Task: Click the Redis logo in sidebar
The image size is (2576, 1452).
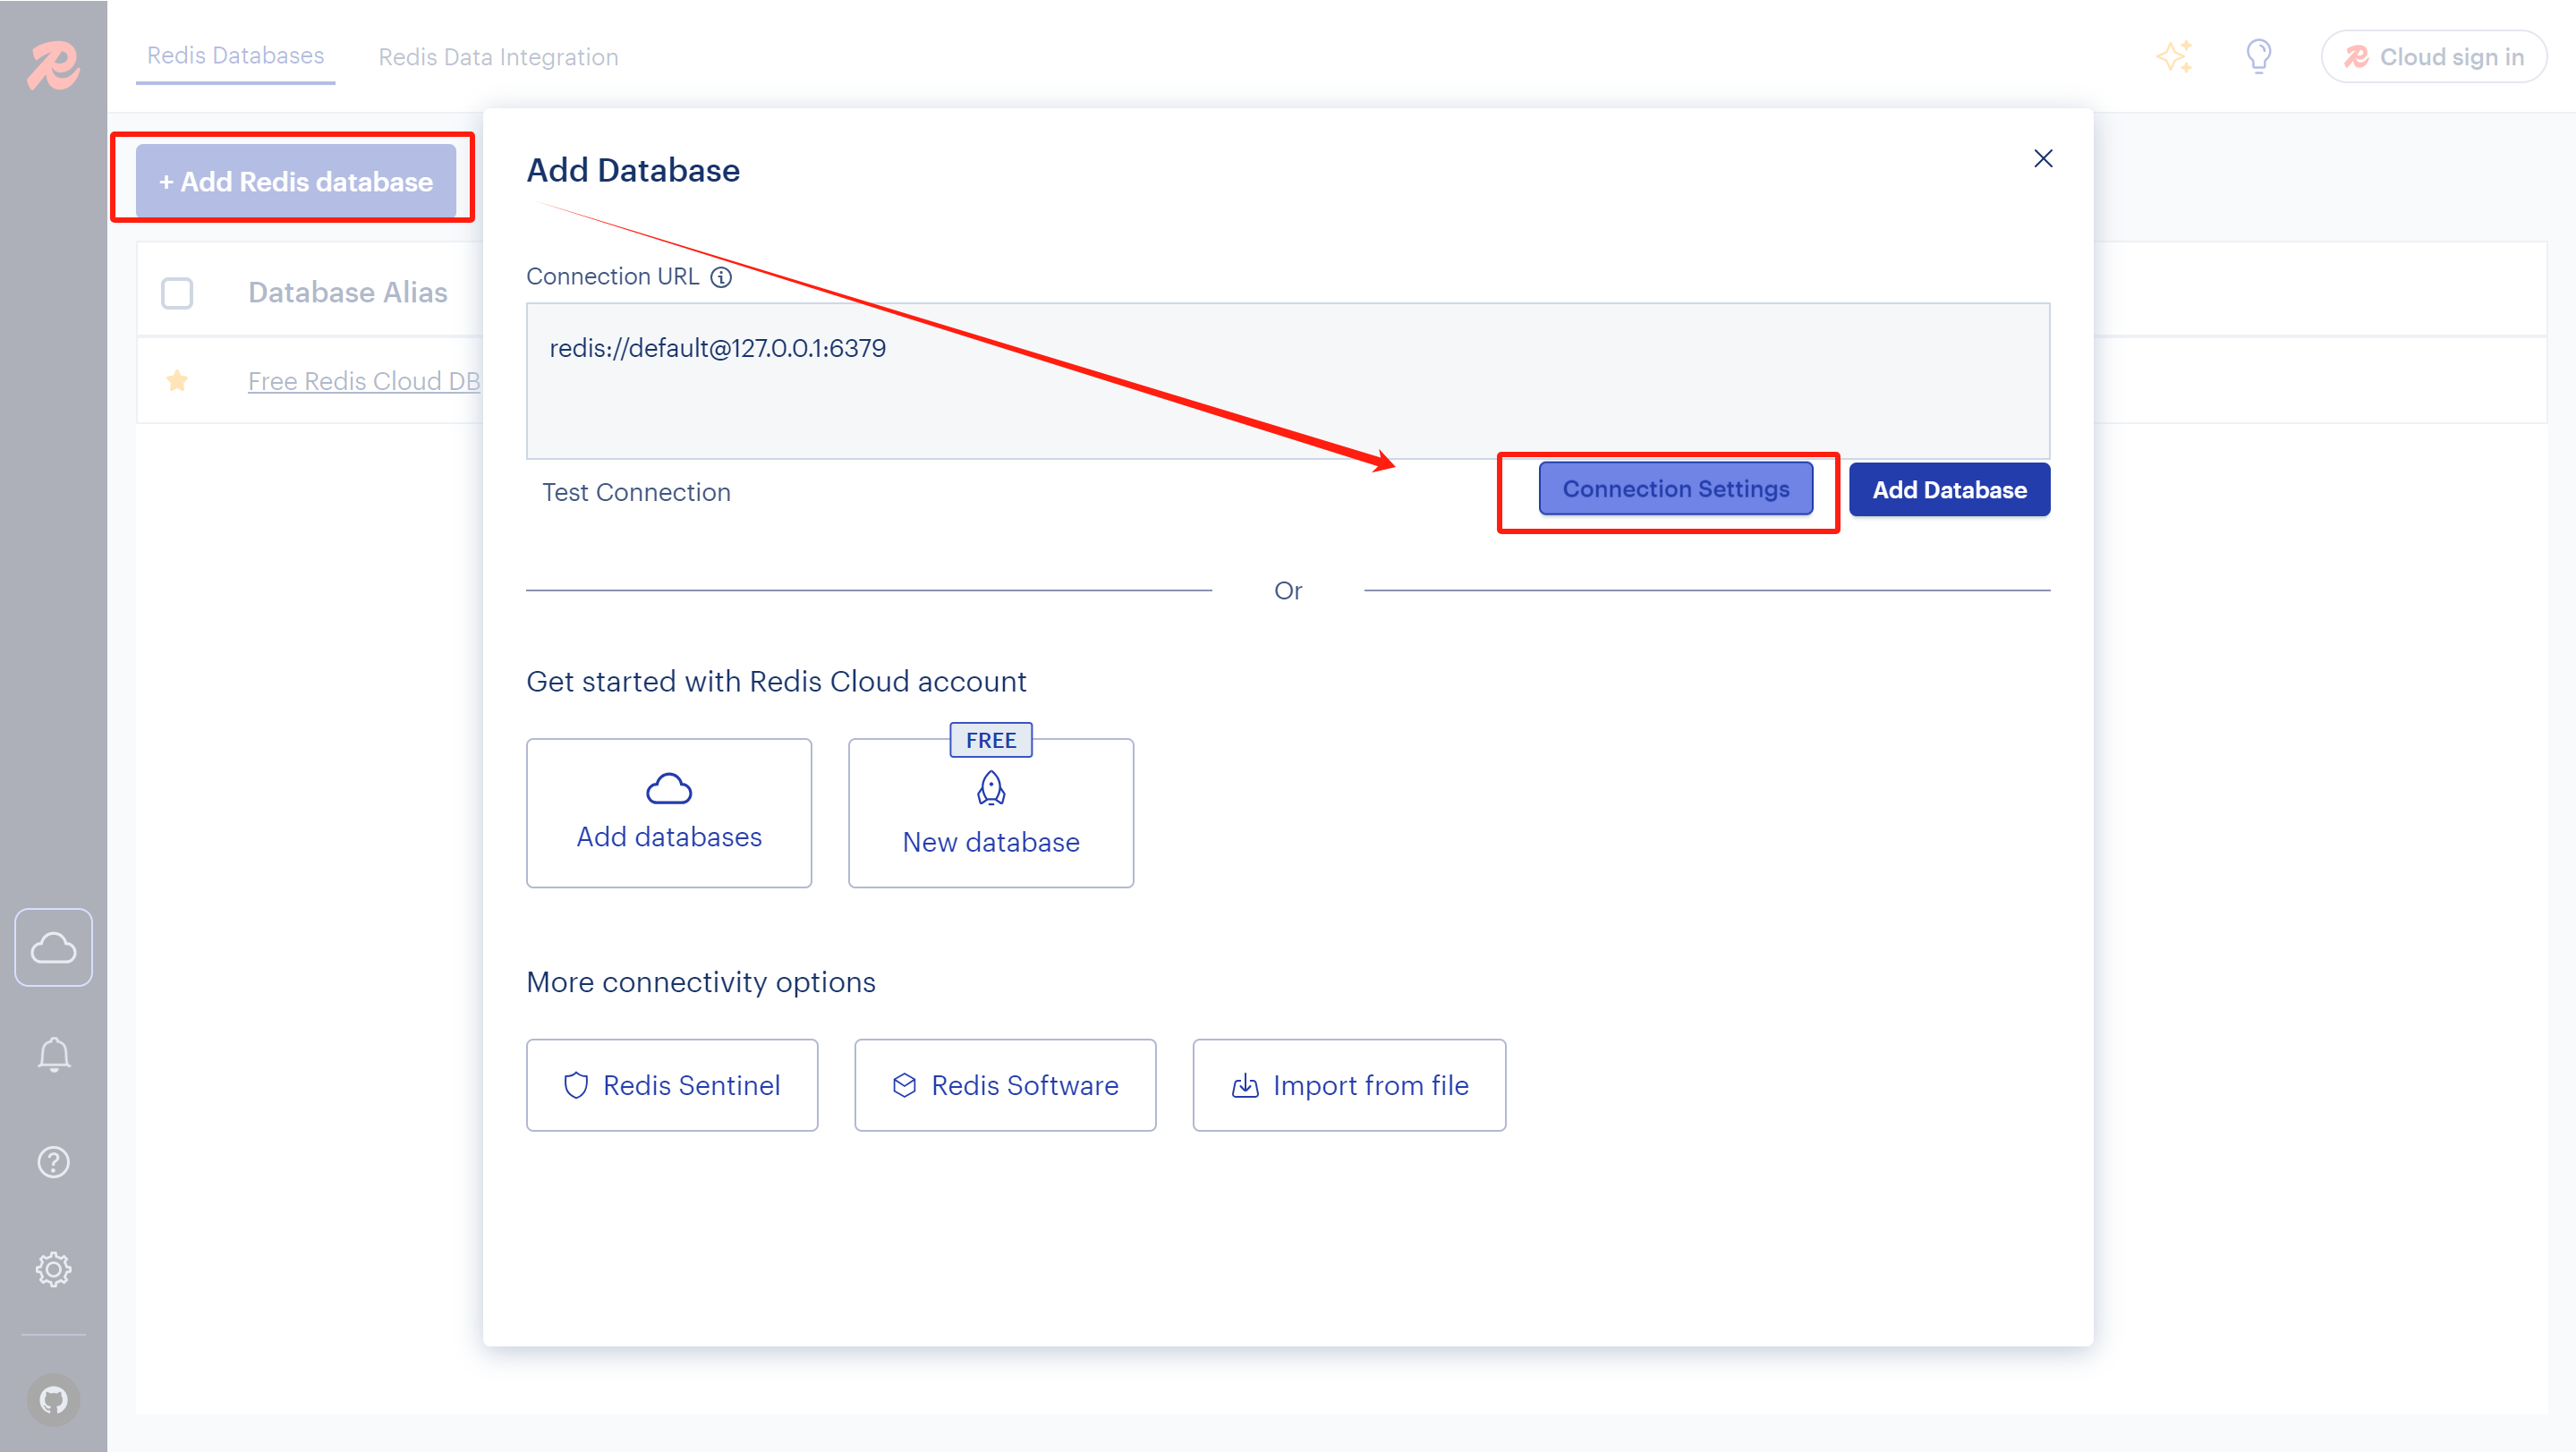Action: tap(53, 66)
